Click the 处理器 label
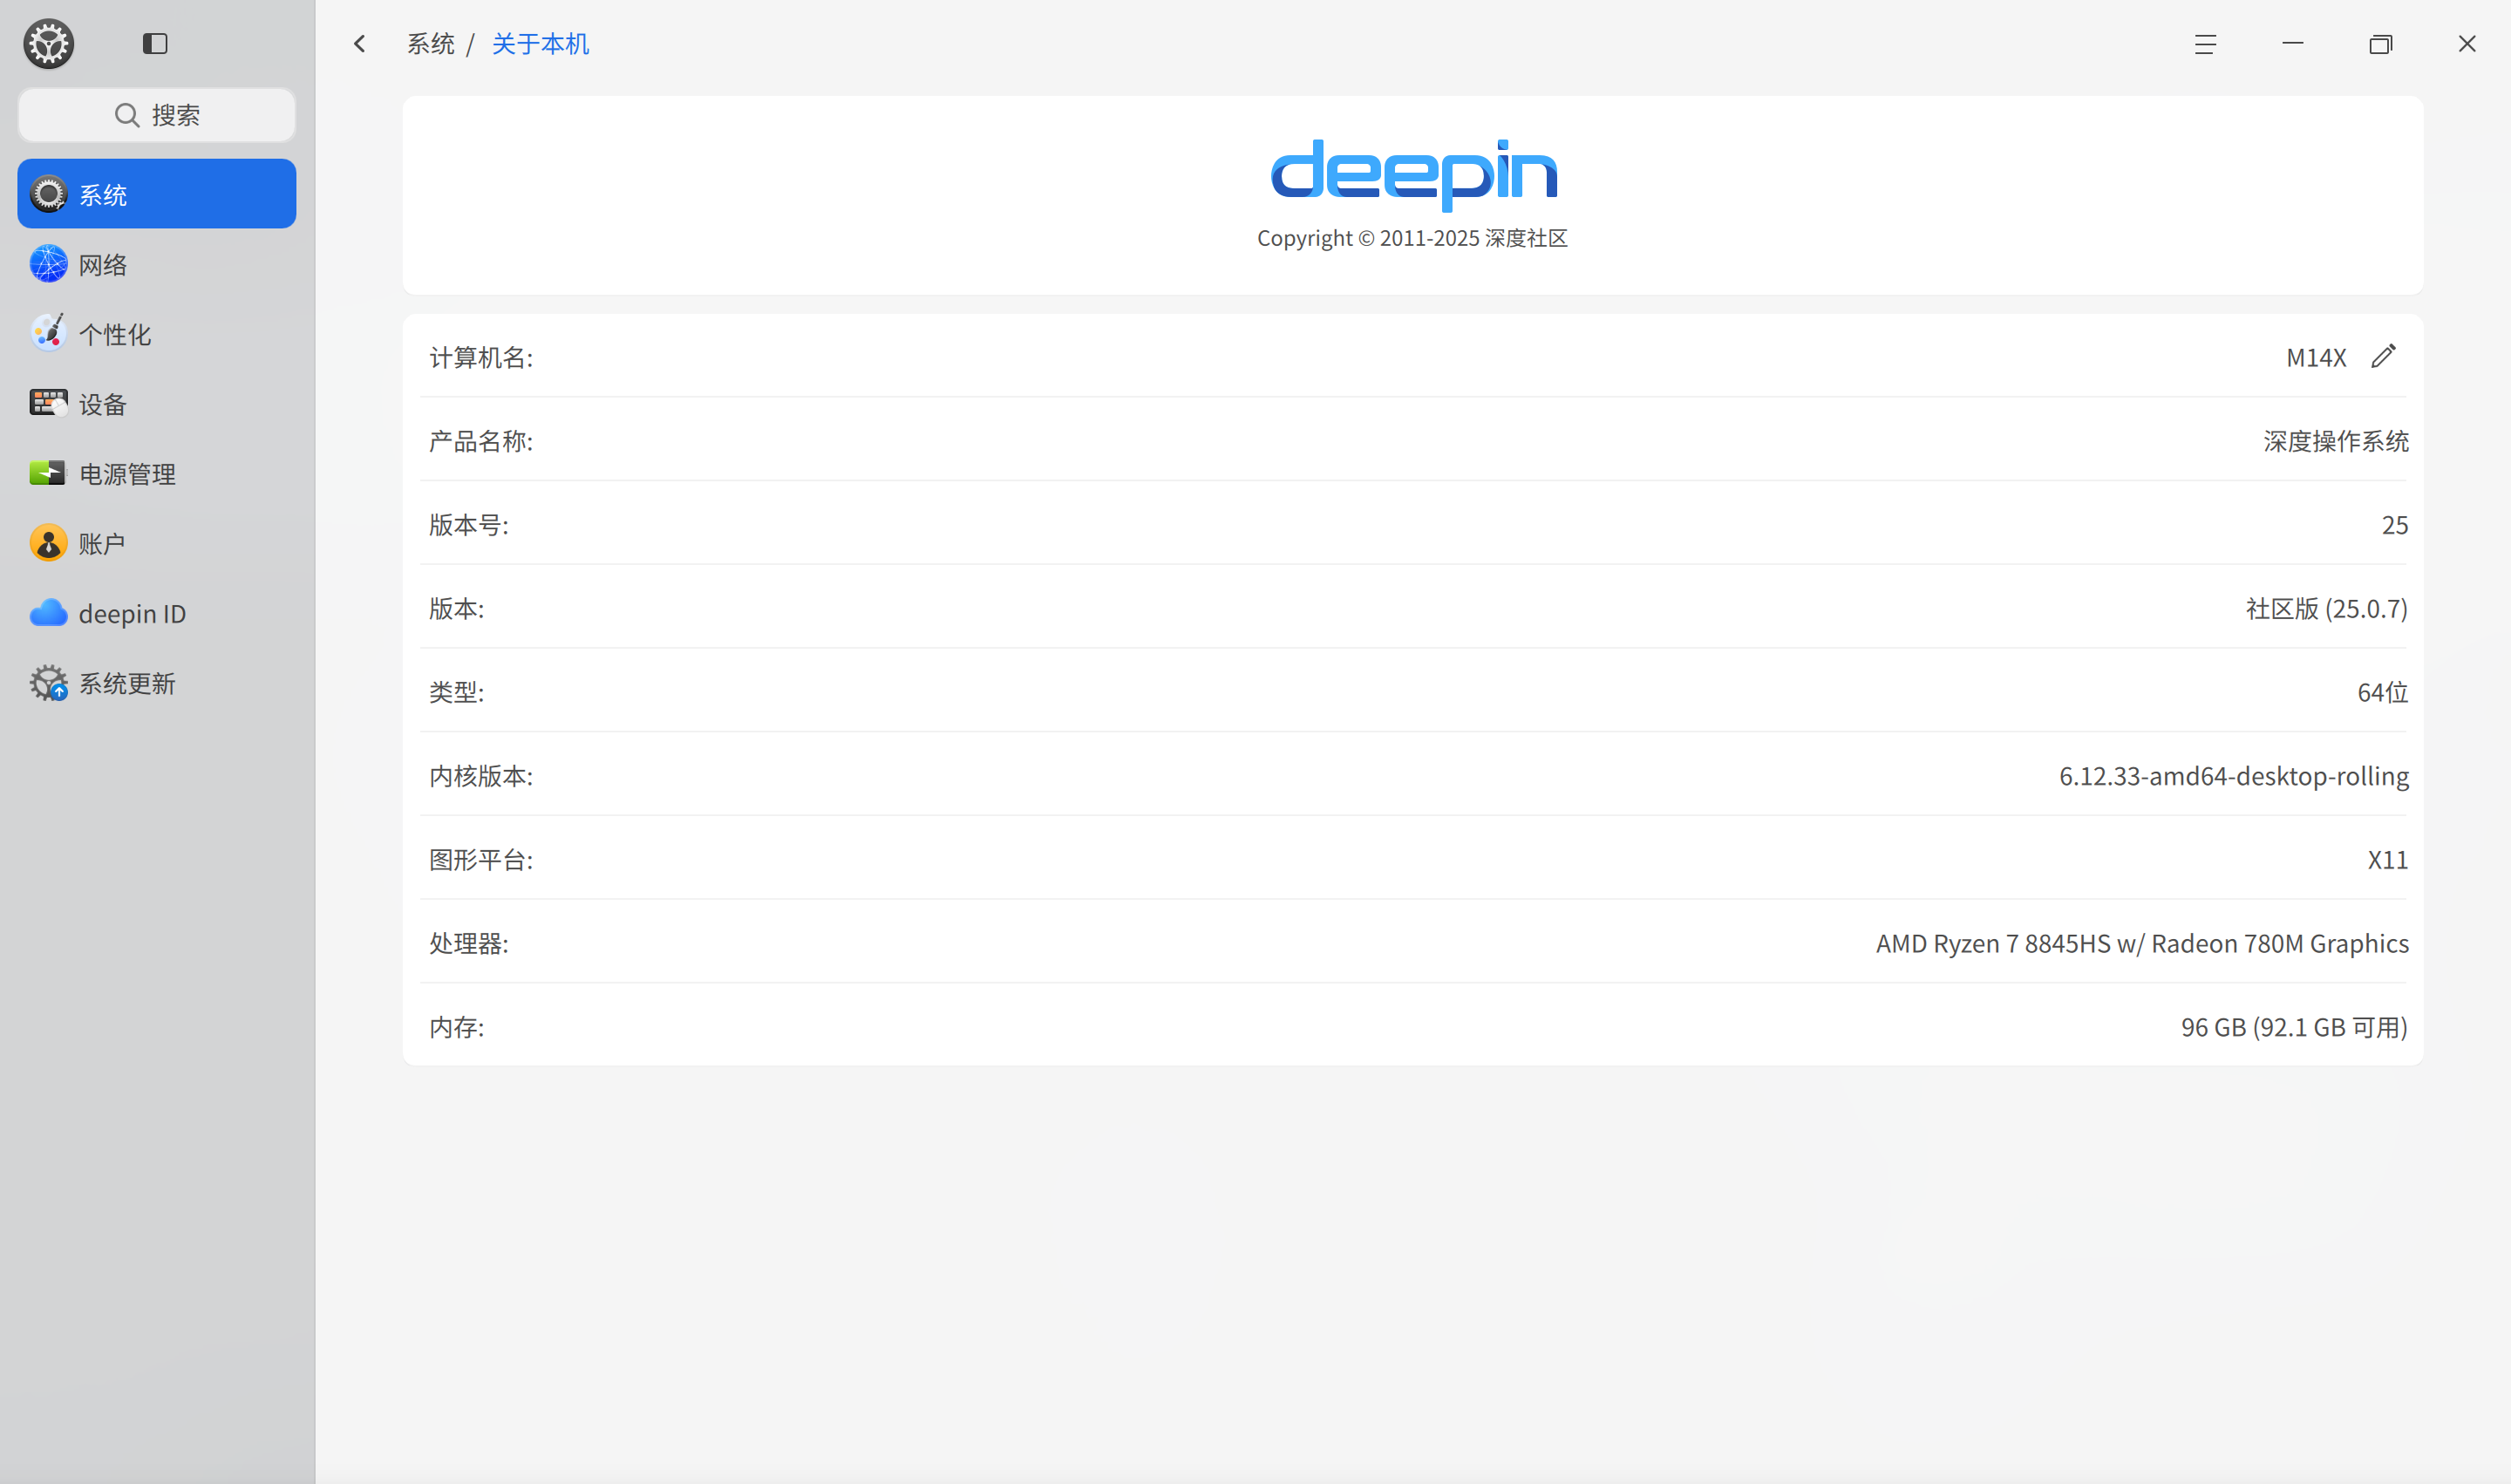This screenshot has width=2511, height=1484. coord(469,943)
